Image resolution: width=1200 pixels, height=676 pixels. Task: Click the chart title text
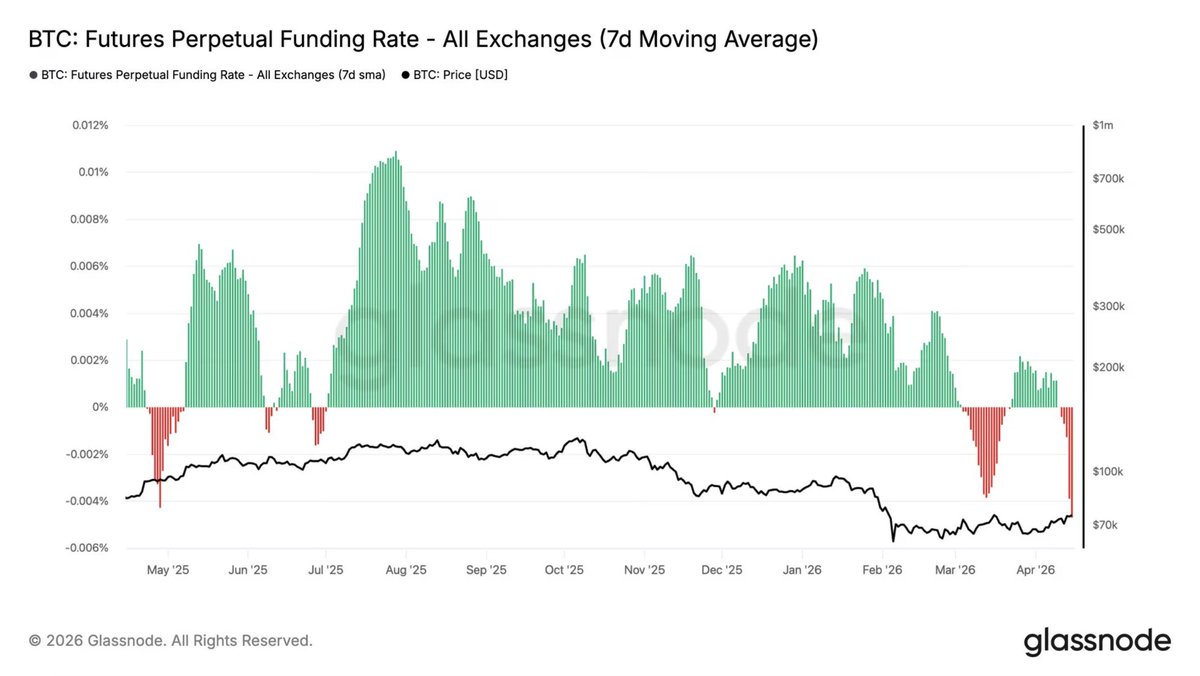(424, 40)
